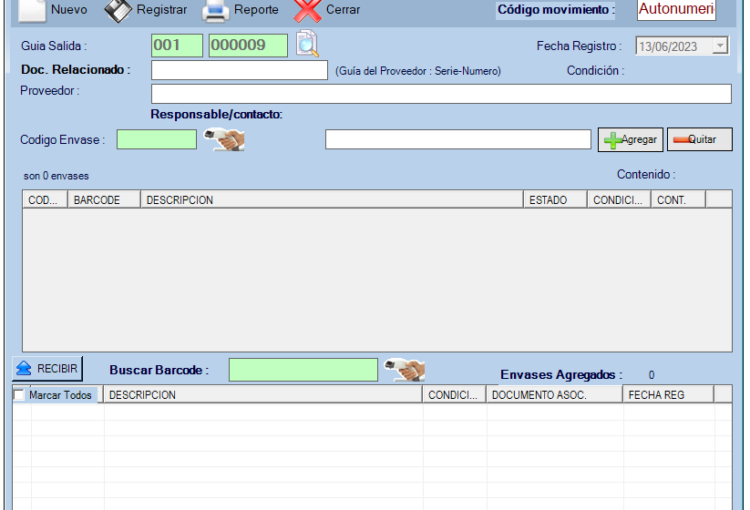Click the Proveedor text field
The width and height of the screenshot is (750, 510).
(441, 94)
